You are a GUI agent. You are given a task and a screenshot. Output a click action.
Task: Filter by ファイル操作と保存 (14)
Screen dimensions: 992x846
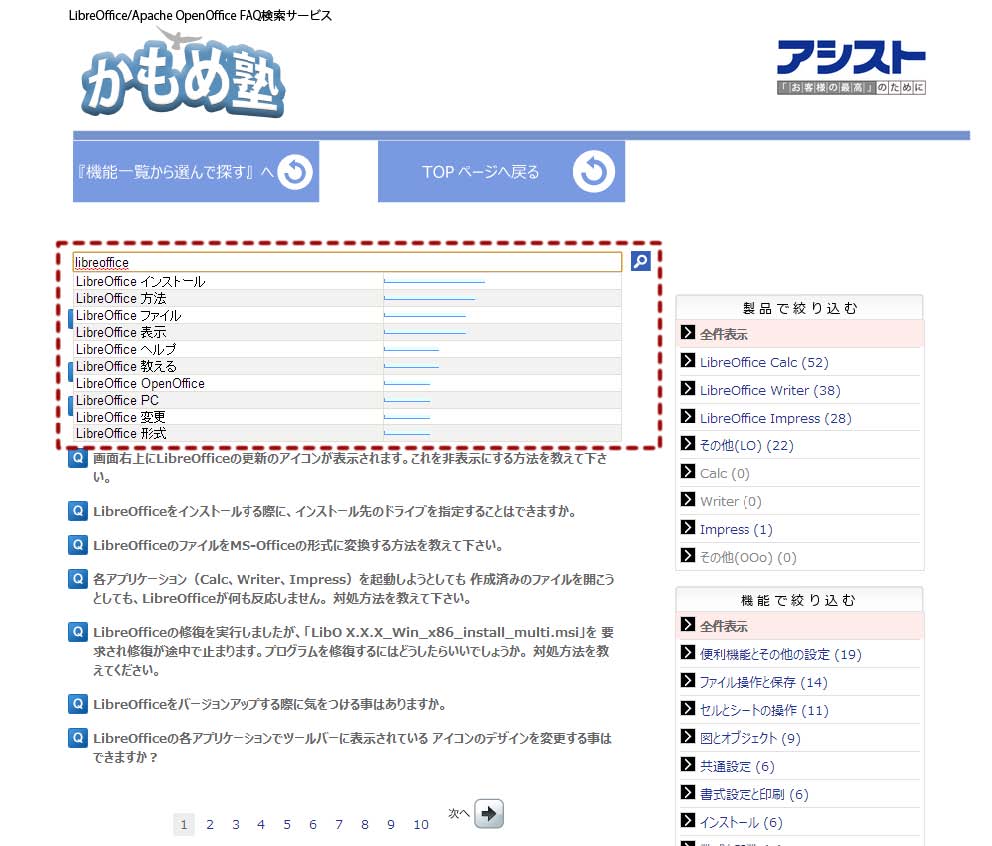tap(764, 682)
